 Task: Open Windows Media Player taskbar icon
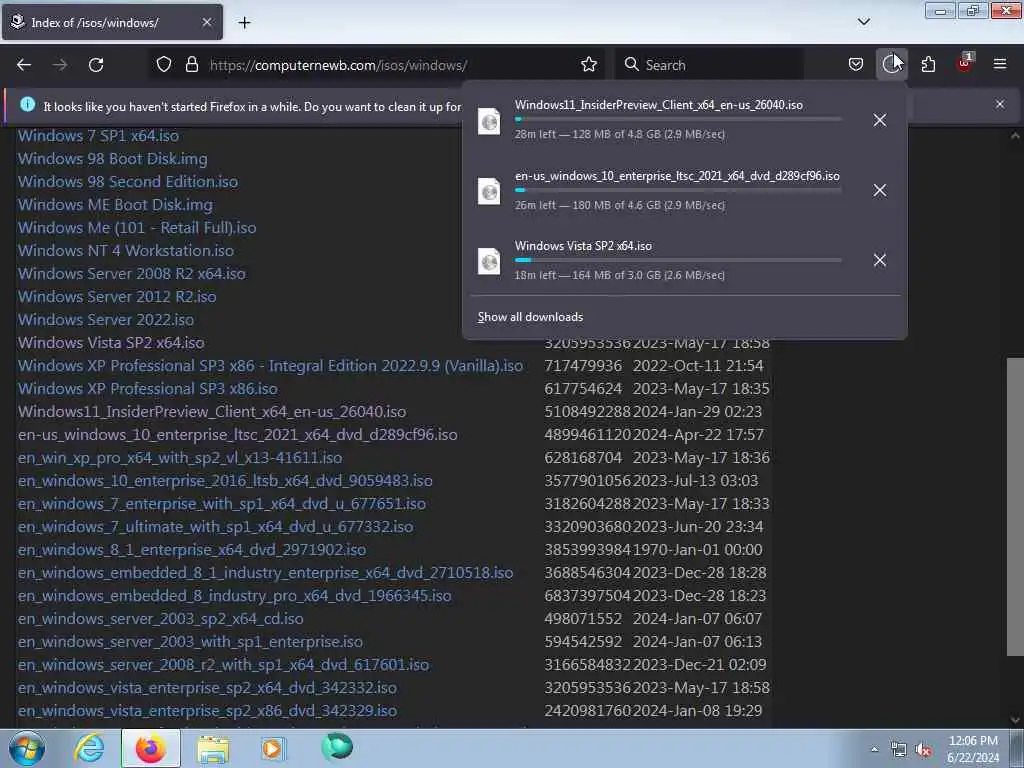[x=273, y=748]
